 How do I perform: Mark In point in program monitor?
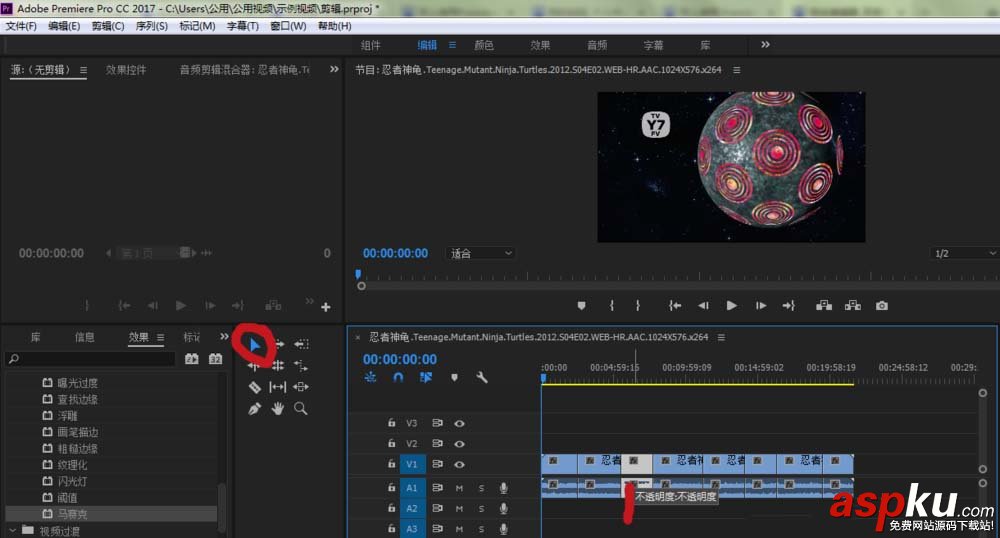point(611,306)
